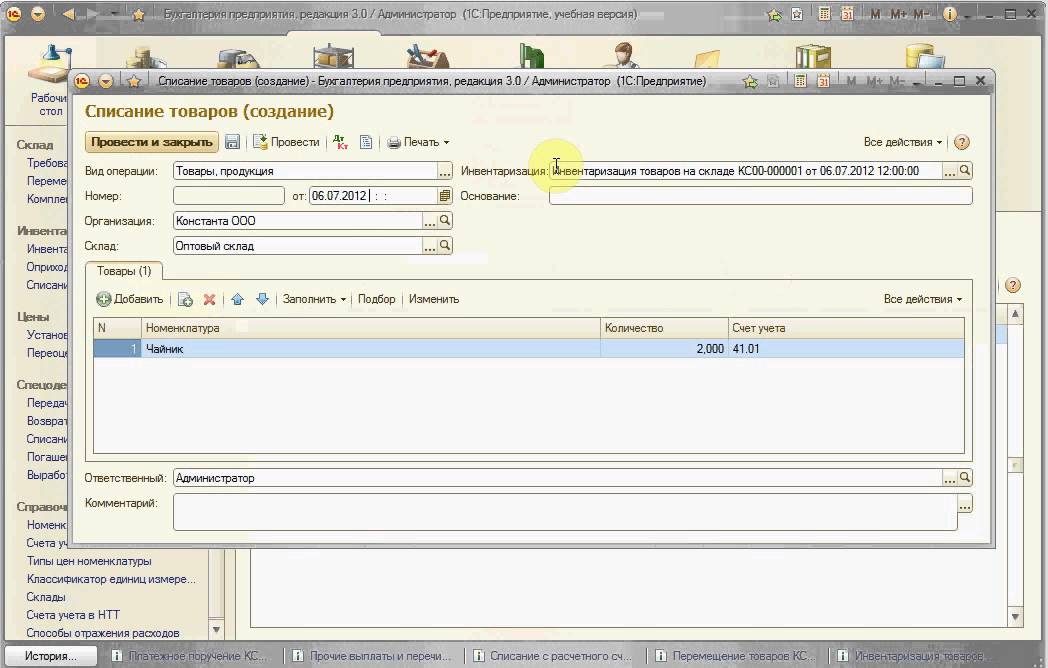Open the История button
Image resolution: width=1048 pixels, height=668 pixels.
tap(51, 656)
